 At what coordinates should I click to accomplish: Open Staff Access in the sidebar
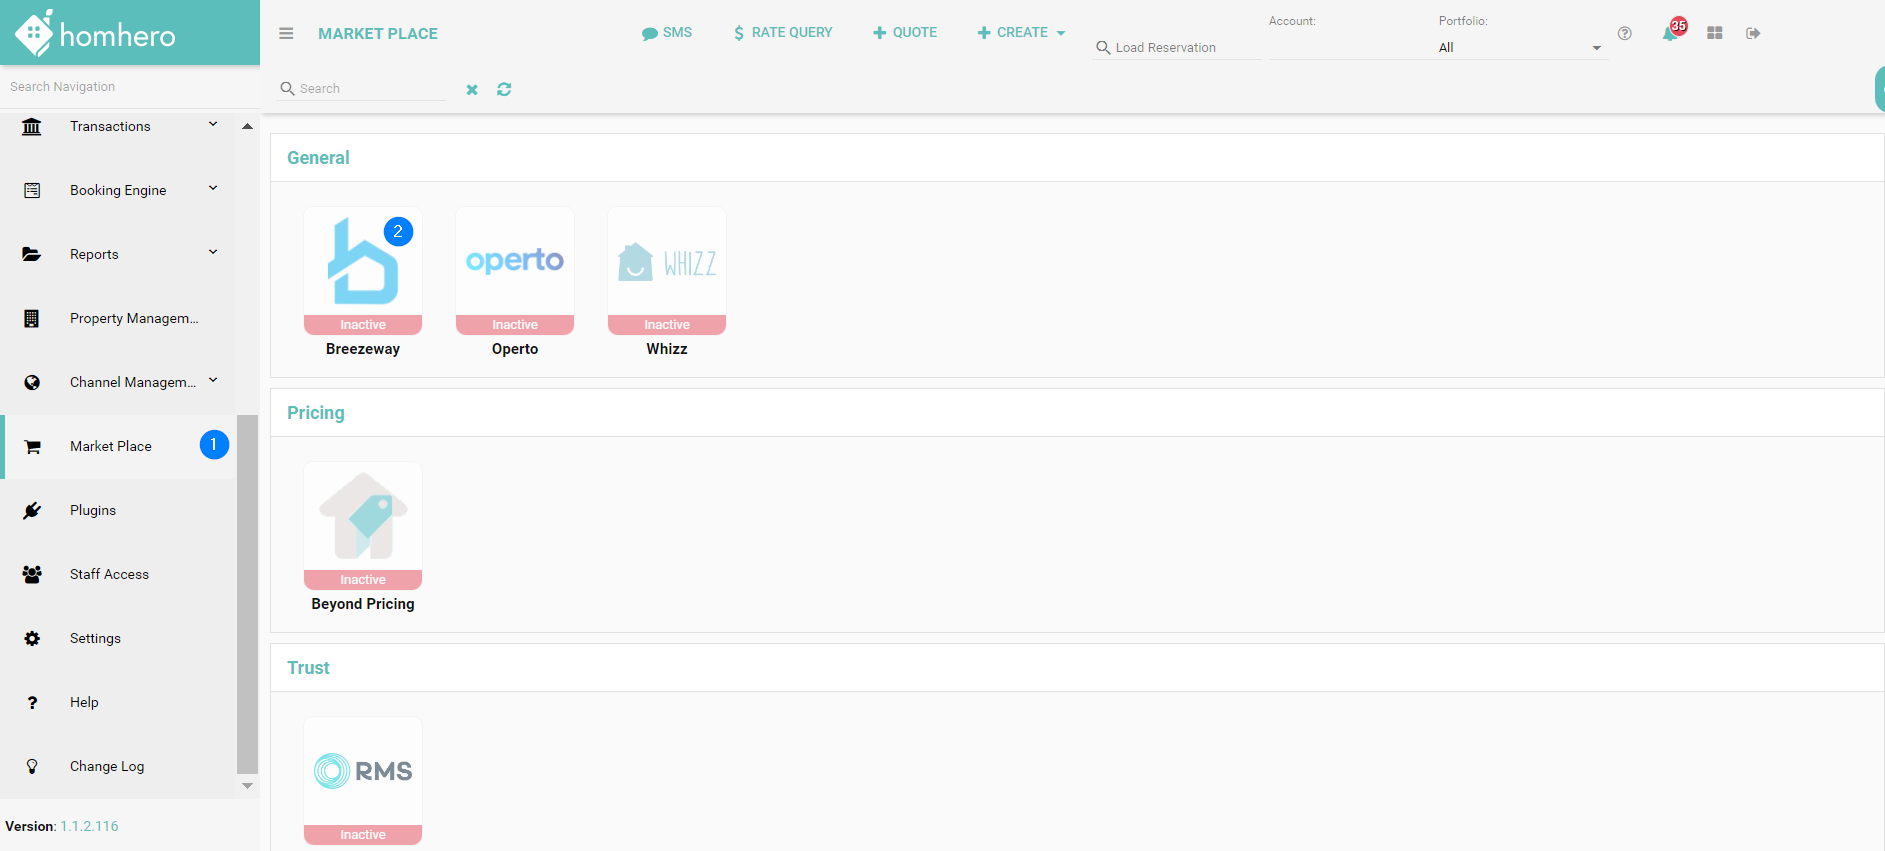(x=109, y=574)
